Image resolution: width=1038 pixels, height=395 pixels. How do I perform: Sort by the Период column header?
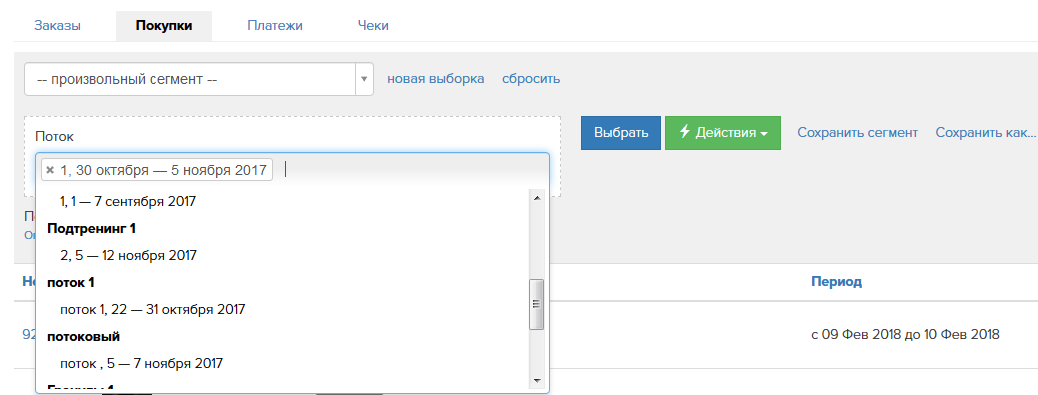point(837,282)
